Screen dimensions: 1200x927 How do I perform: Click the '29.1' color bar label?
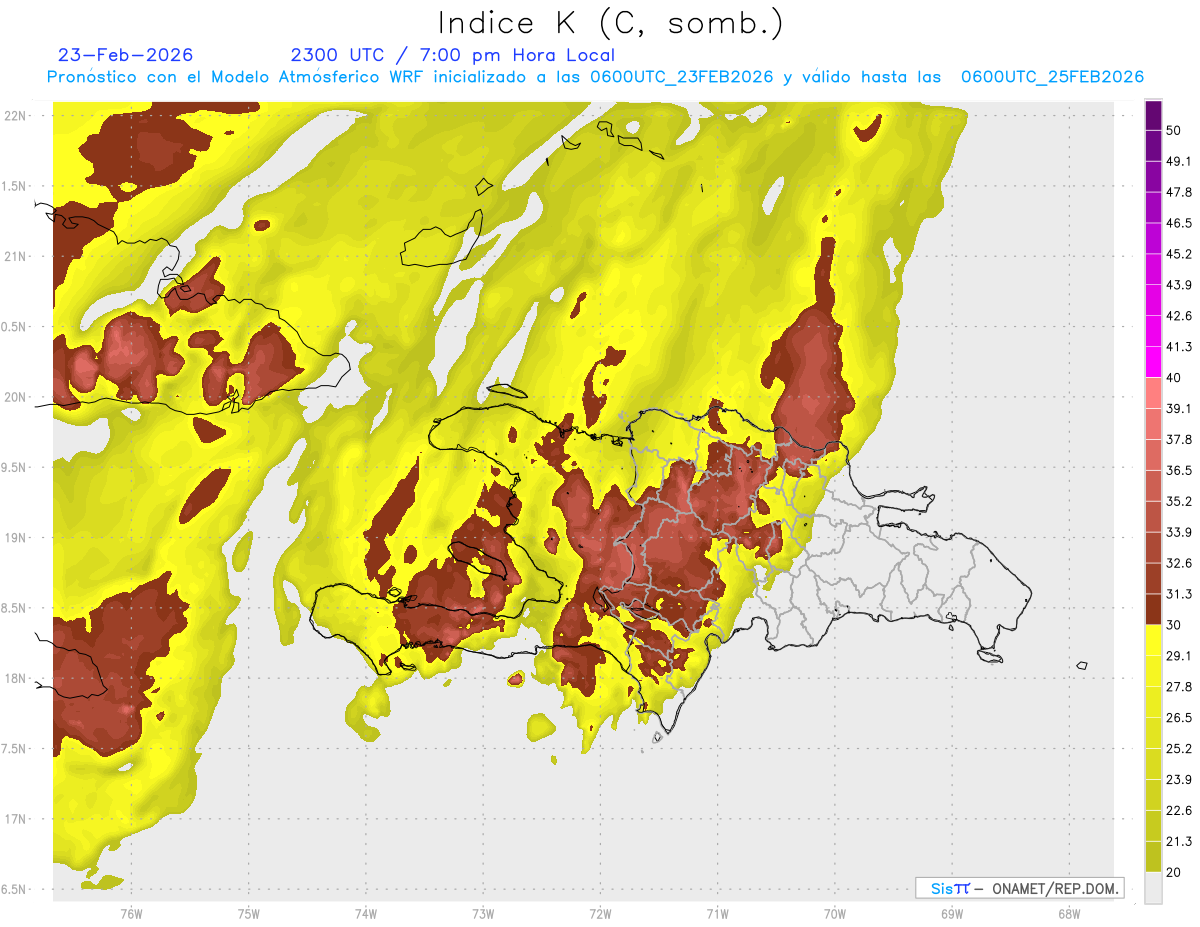[1179, 656]
